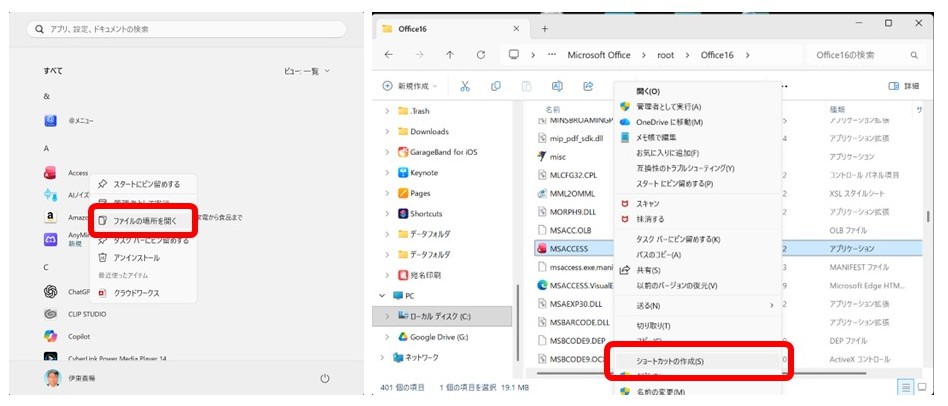Click the Copy icon in Explorer toolbar
The width and height of the screenshot is (948, 406).
(496, 86)
